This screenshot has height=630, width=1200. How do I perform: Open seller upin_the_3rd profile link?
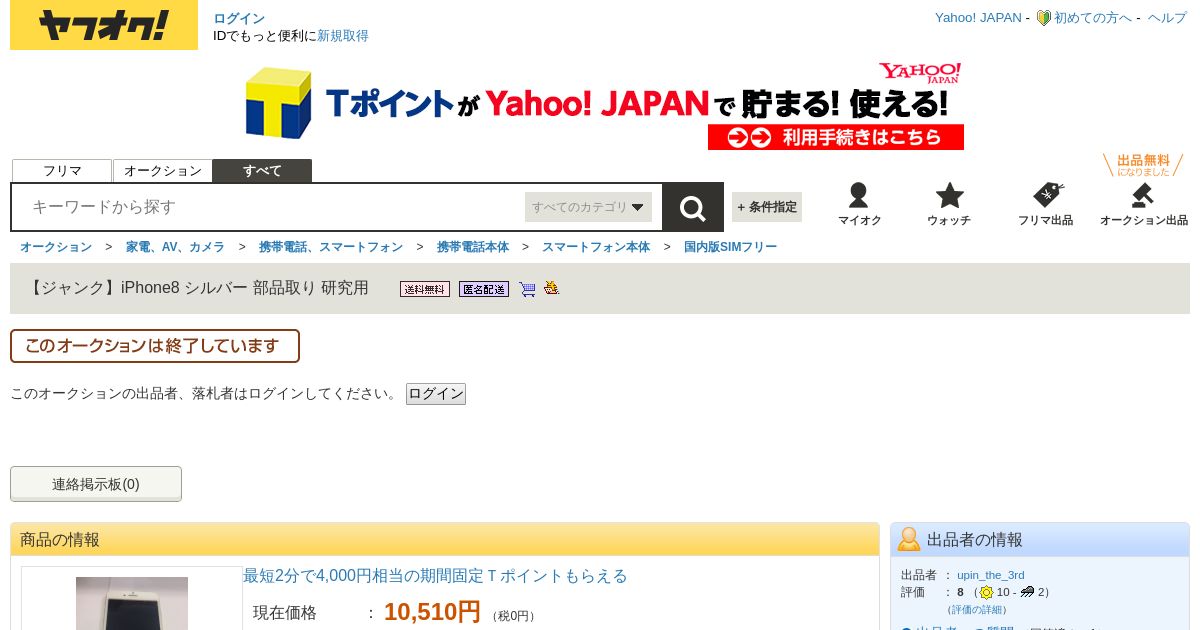pos(991,575)
